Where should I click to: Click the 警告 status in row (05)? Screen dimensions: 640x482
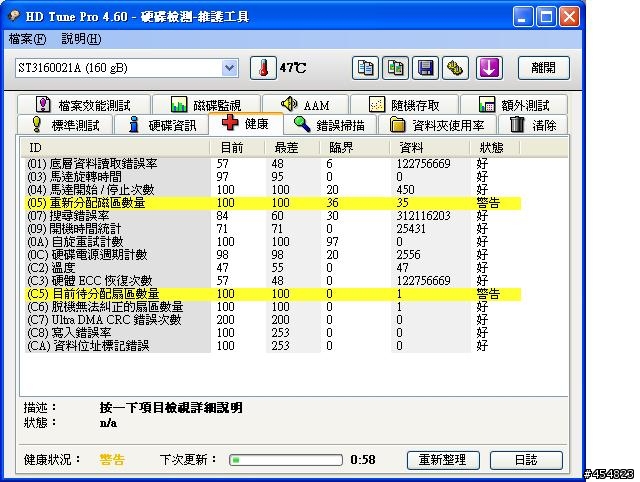(x=488, y=203)
